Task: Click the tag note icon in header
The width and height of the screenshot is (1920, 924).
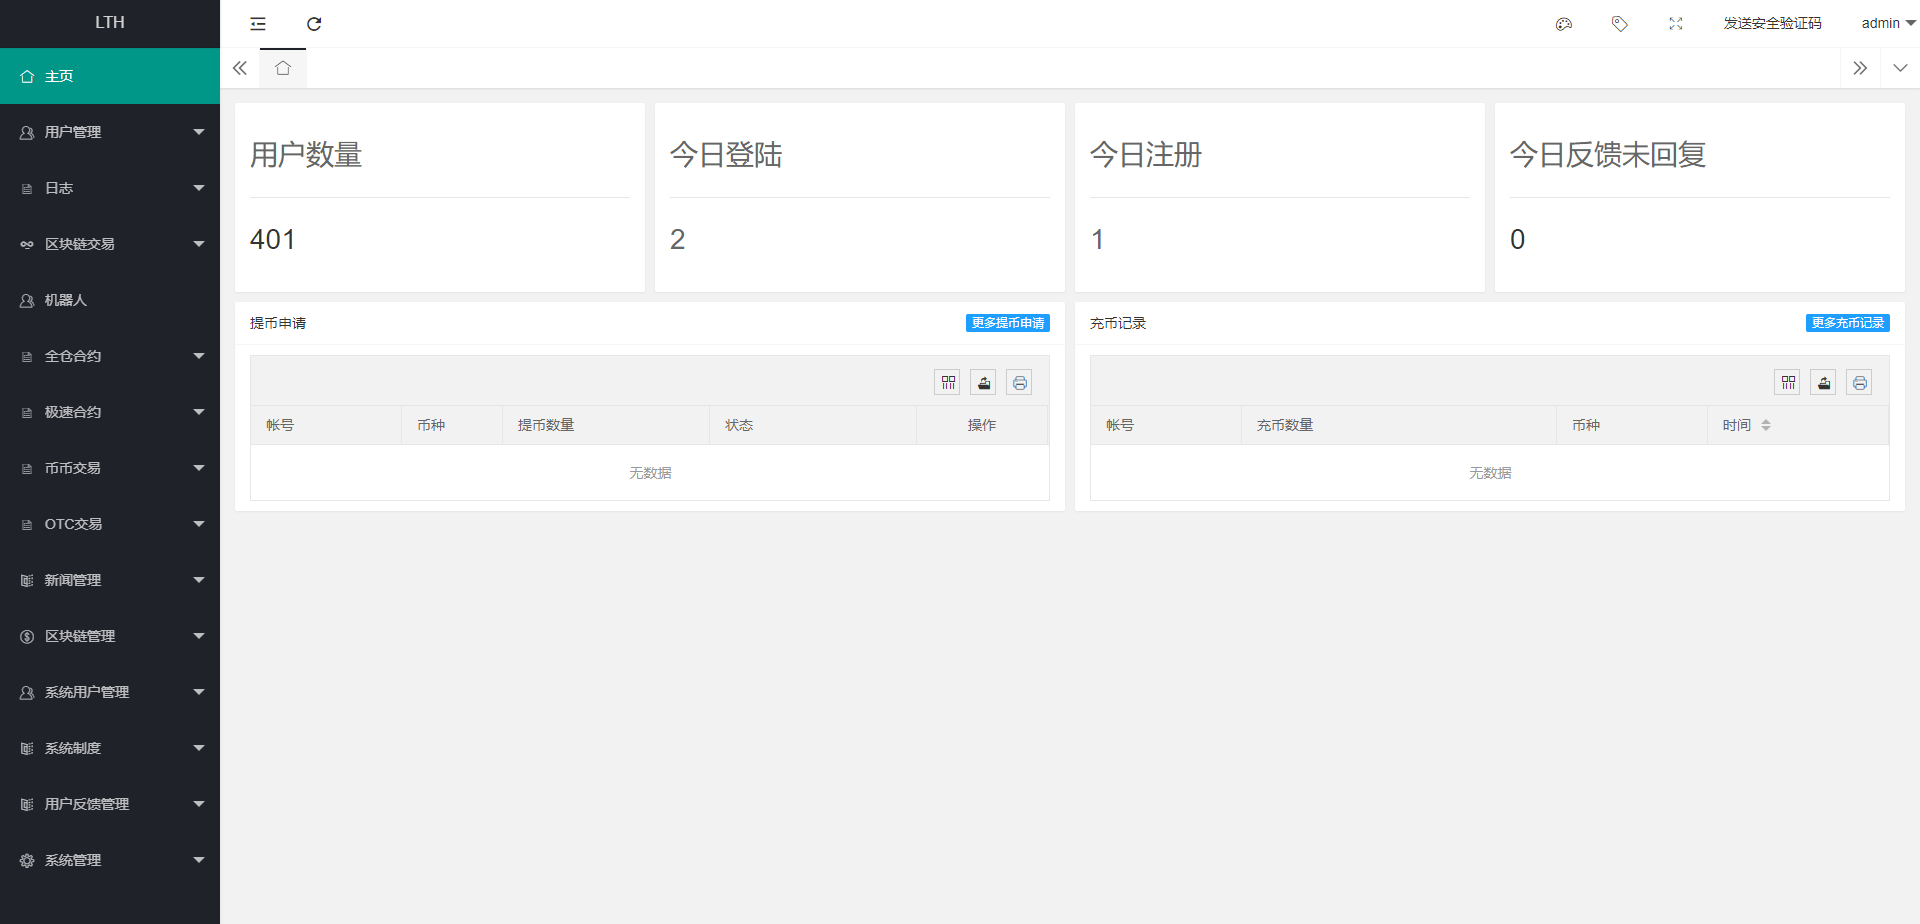Action: (x=1620, y=24)
